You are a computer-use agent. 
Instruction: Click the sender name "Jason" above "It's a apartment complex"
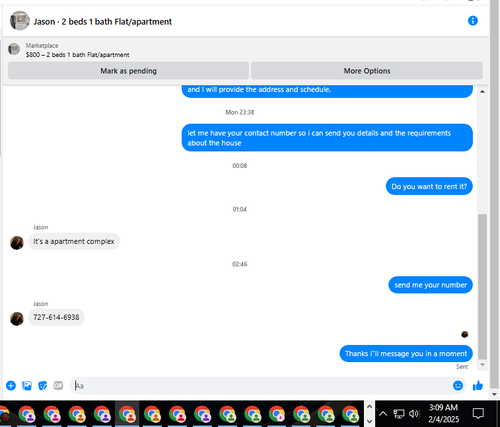(x=40, y=227)
